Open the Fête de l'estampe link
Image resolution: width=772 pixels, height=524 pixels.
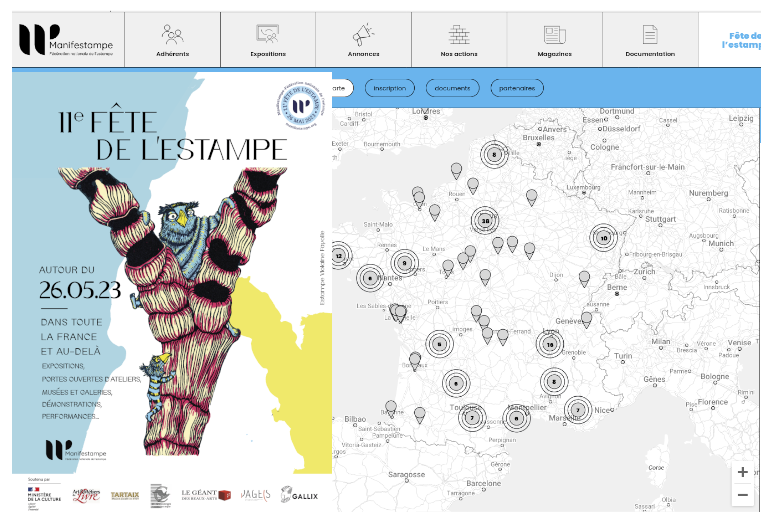[x=741, y=40]
